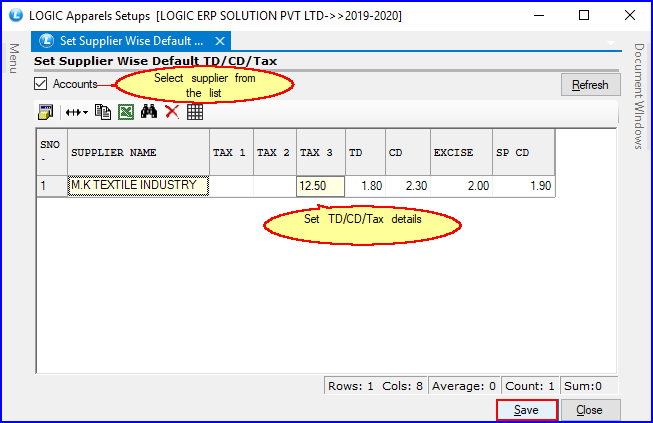Click the TAX 1 column header
This screenshot has width=653, height=423.
click(x=231, y=152)
